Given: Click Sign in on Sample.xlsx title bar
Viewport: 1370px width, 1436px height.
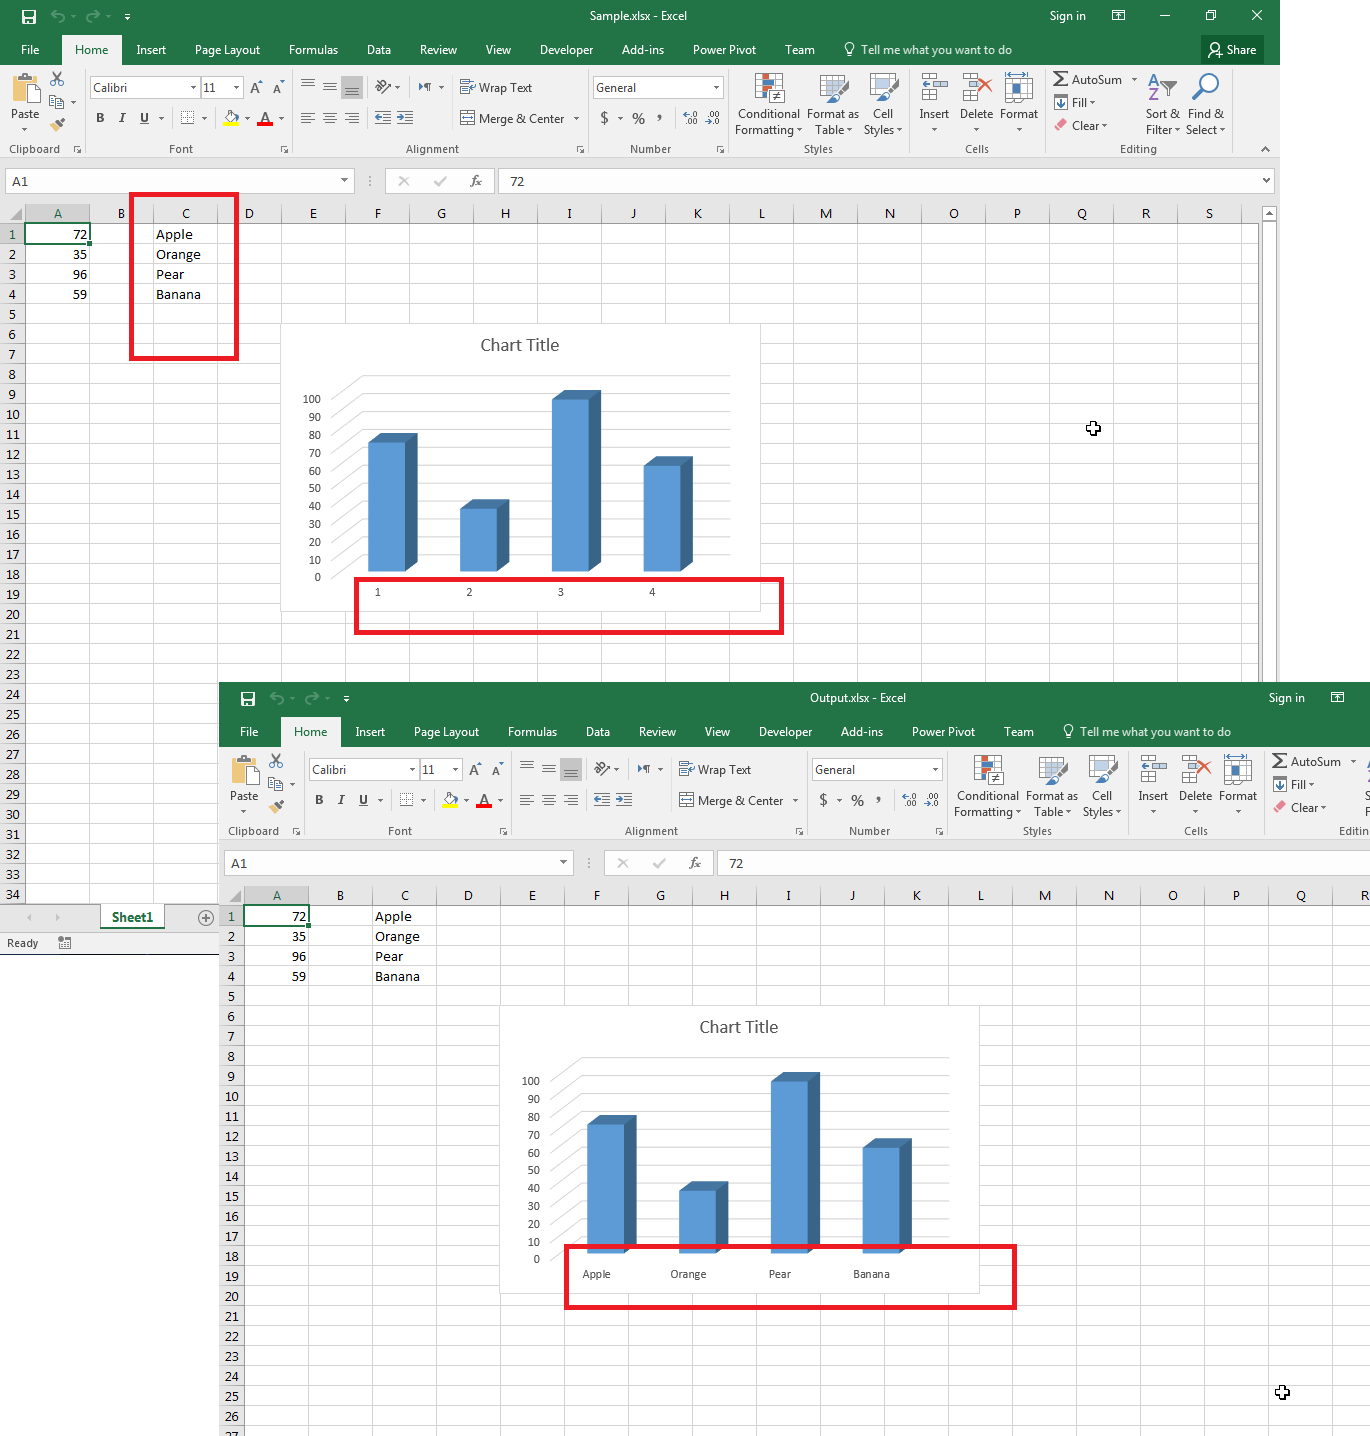Looking at the screenshot, I should click(1067, 16).
